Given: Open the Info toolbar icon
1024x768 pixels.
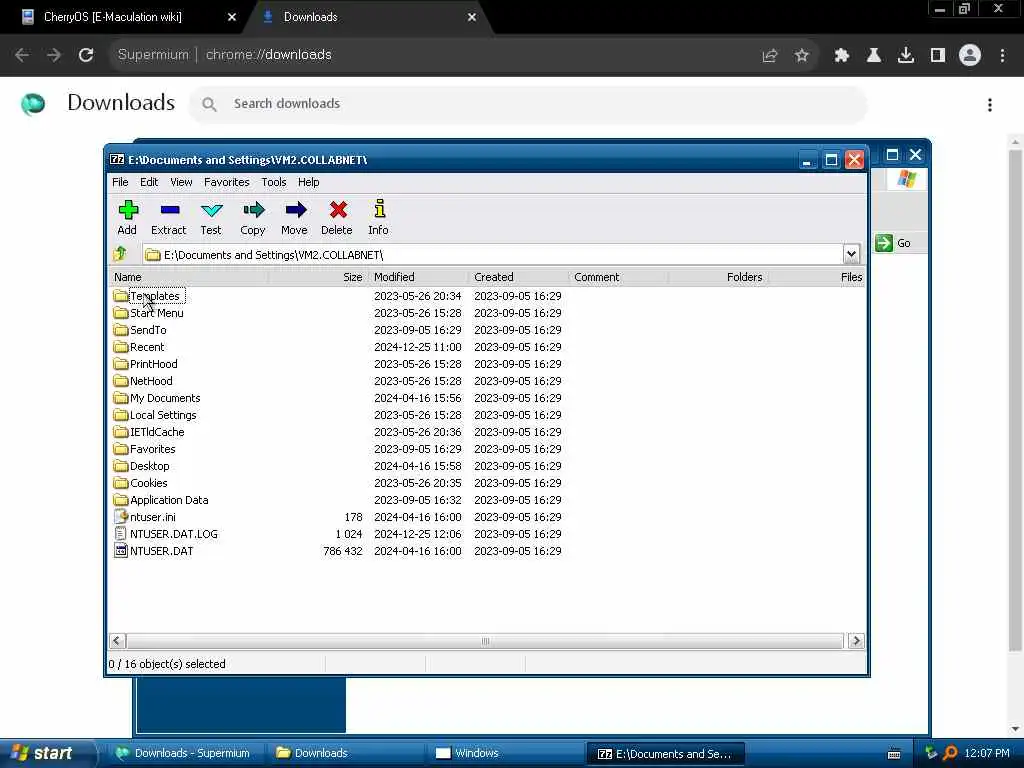Looking at the screenshot, I should click(379, 217).
